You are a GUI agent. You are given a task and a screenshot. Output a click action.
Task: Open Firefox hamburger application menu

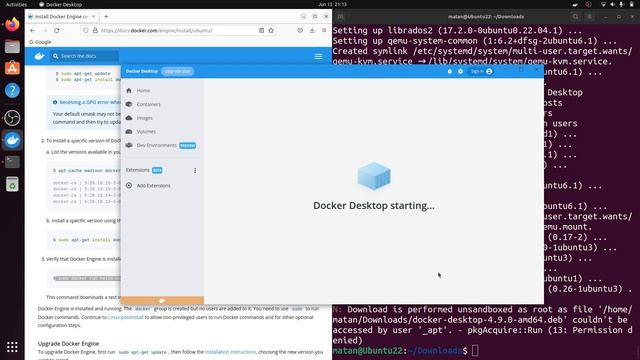pyautogui.click(x=324, y=31)
